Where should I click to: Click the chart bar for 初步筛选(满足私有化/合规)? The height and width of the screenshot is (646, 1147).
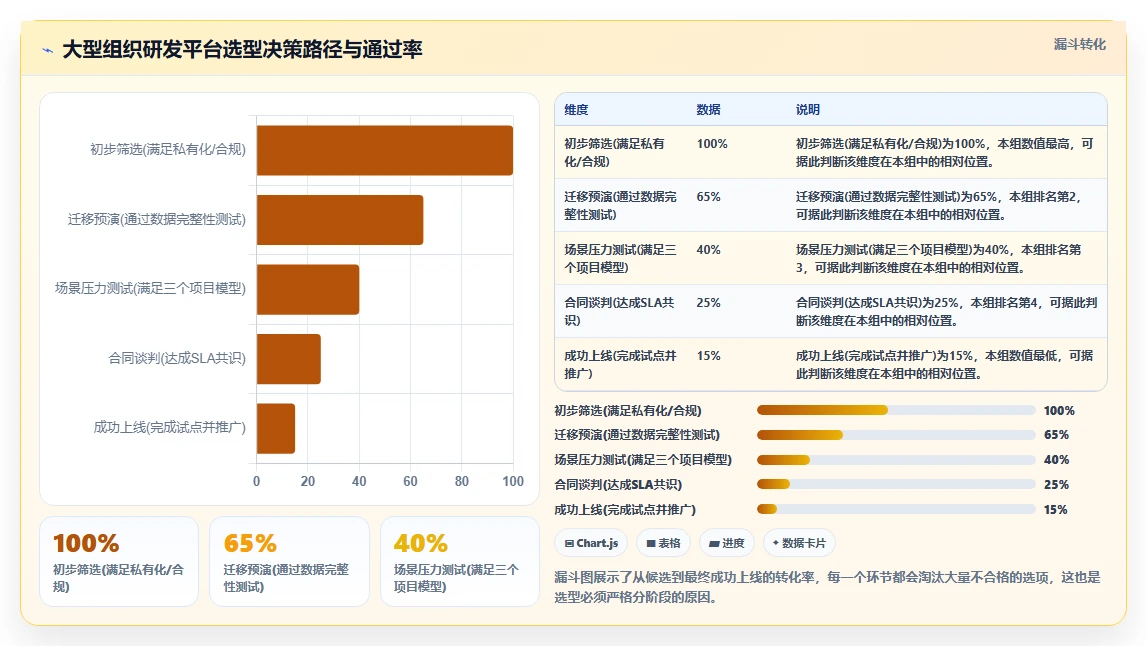tap(385, 150)
